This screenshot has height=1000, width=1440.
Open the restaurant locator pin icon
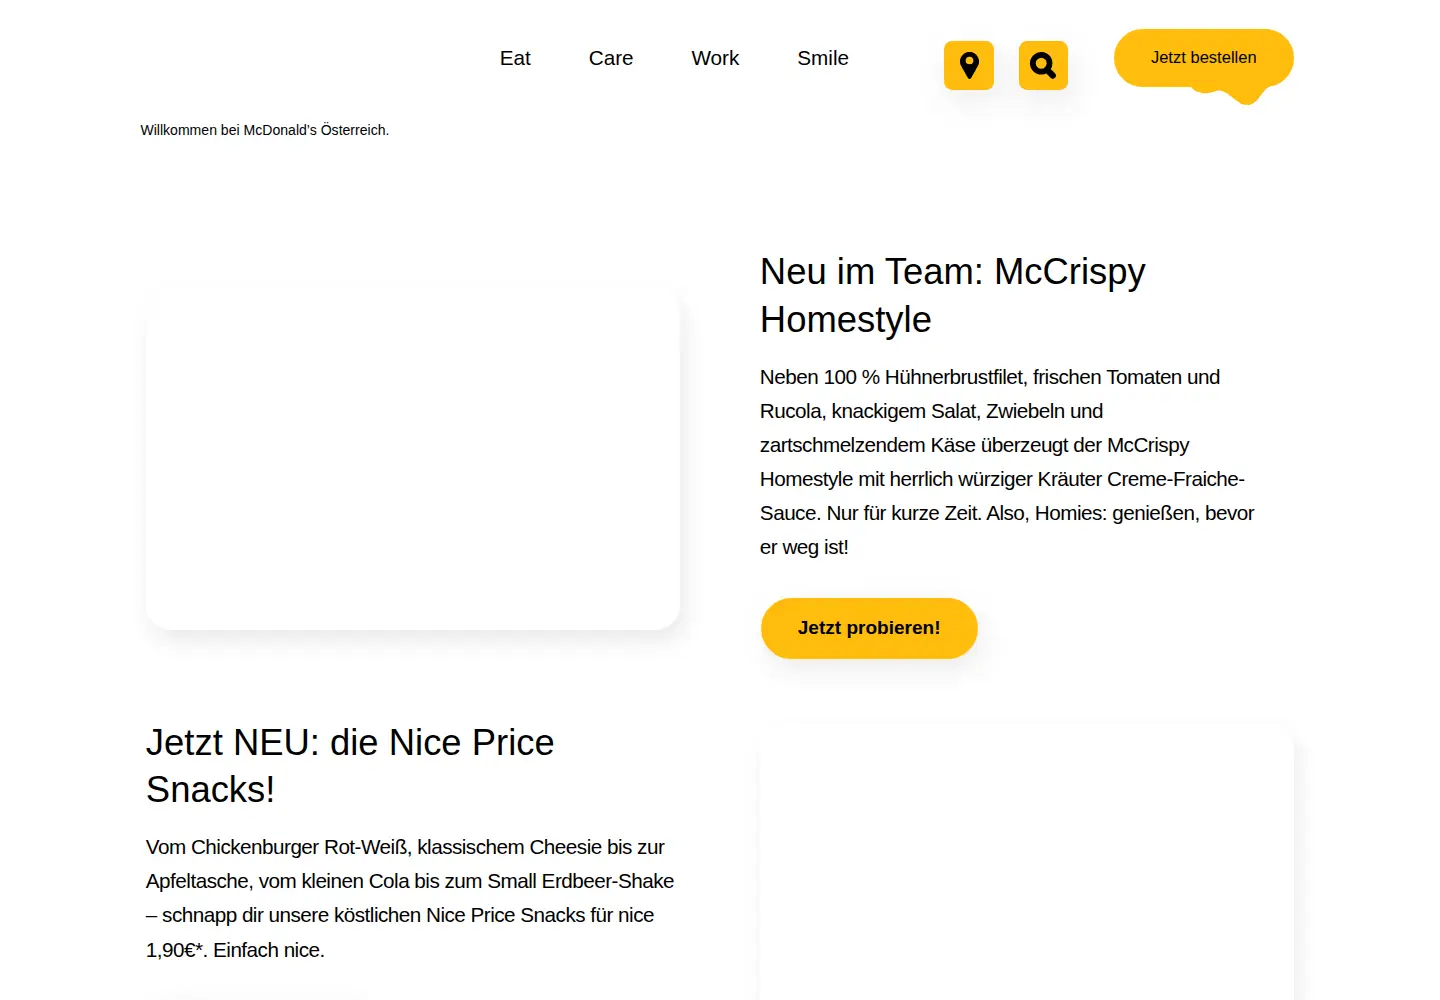(968, 65)
